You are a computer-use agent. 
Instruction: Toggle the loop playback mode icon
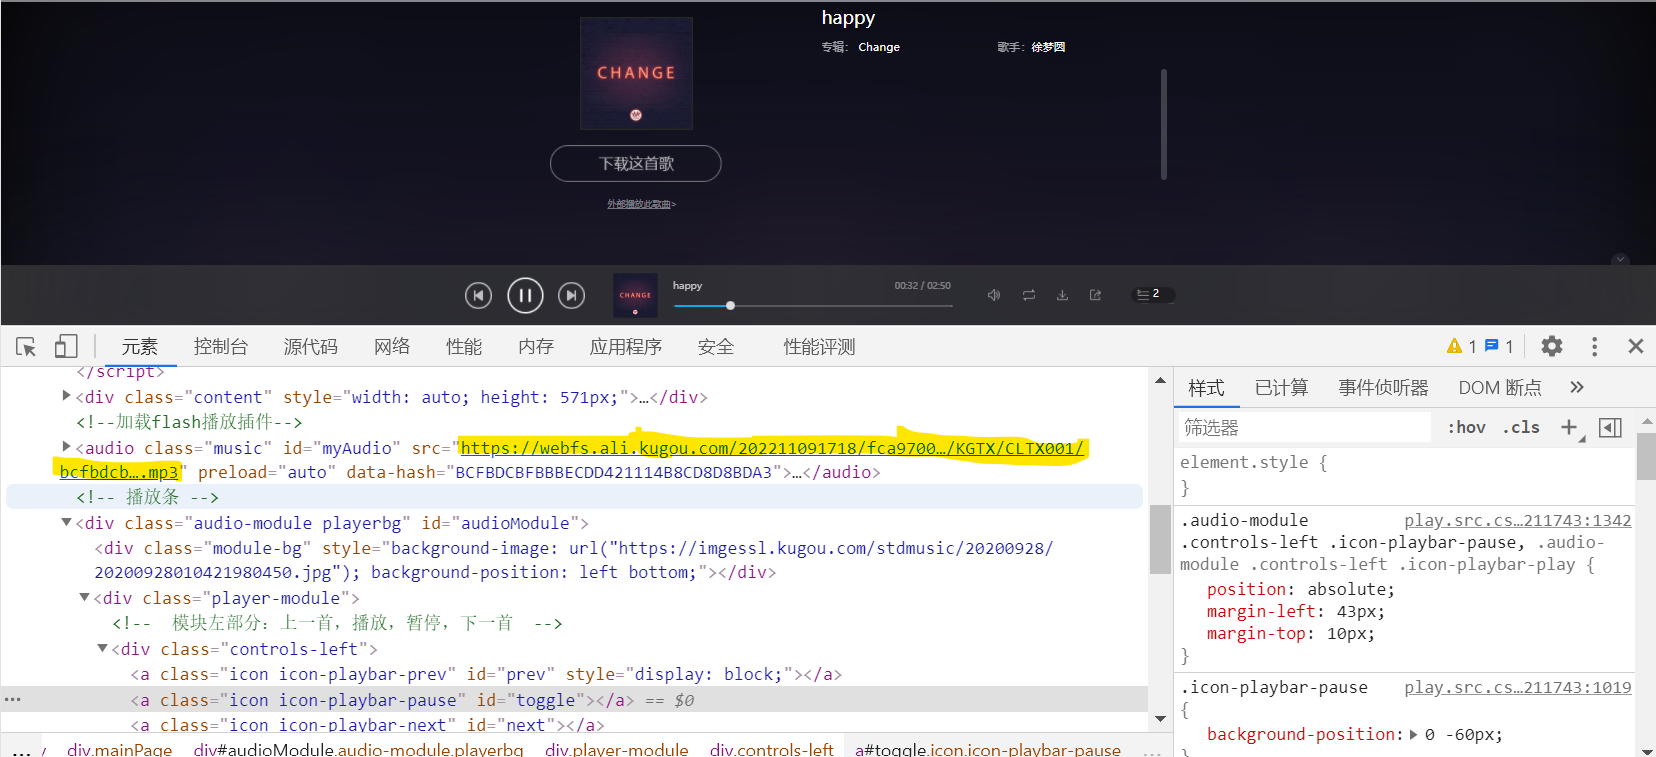tap(1028, 295)
